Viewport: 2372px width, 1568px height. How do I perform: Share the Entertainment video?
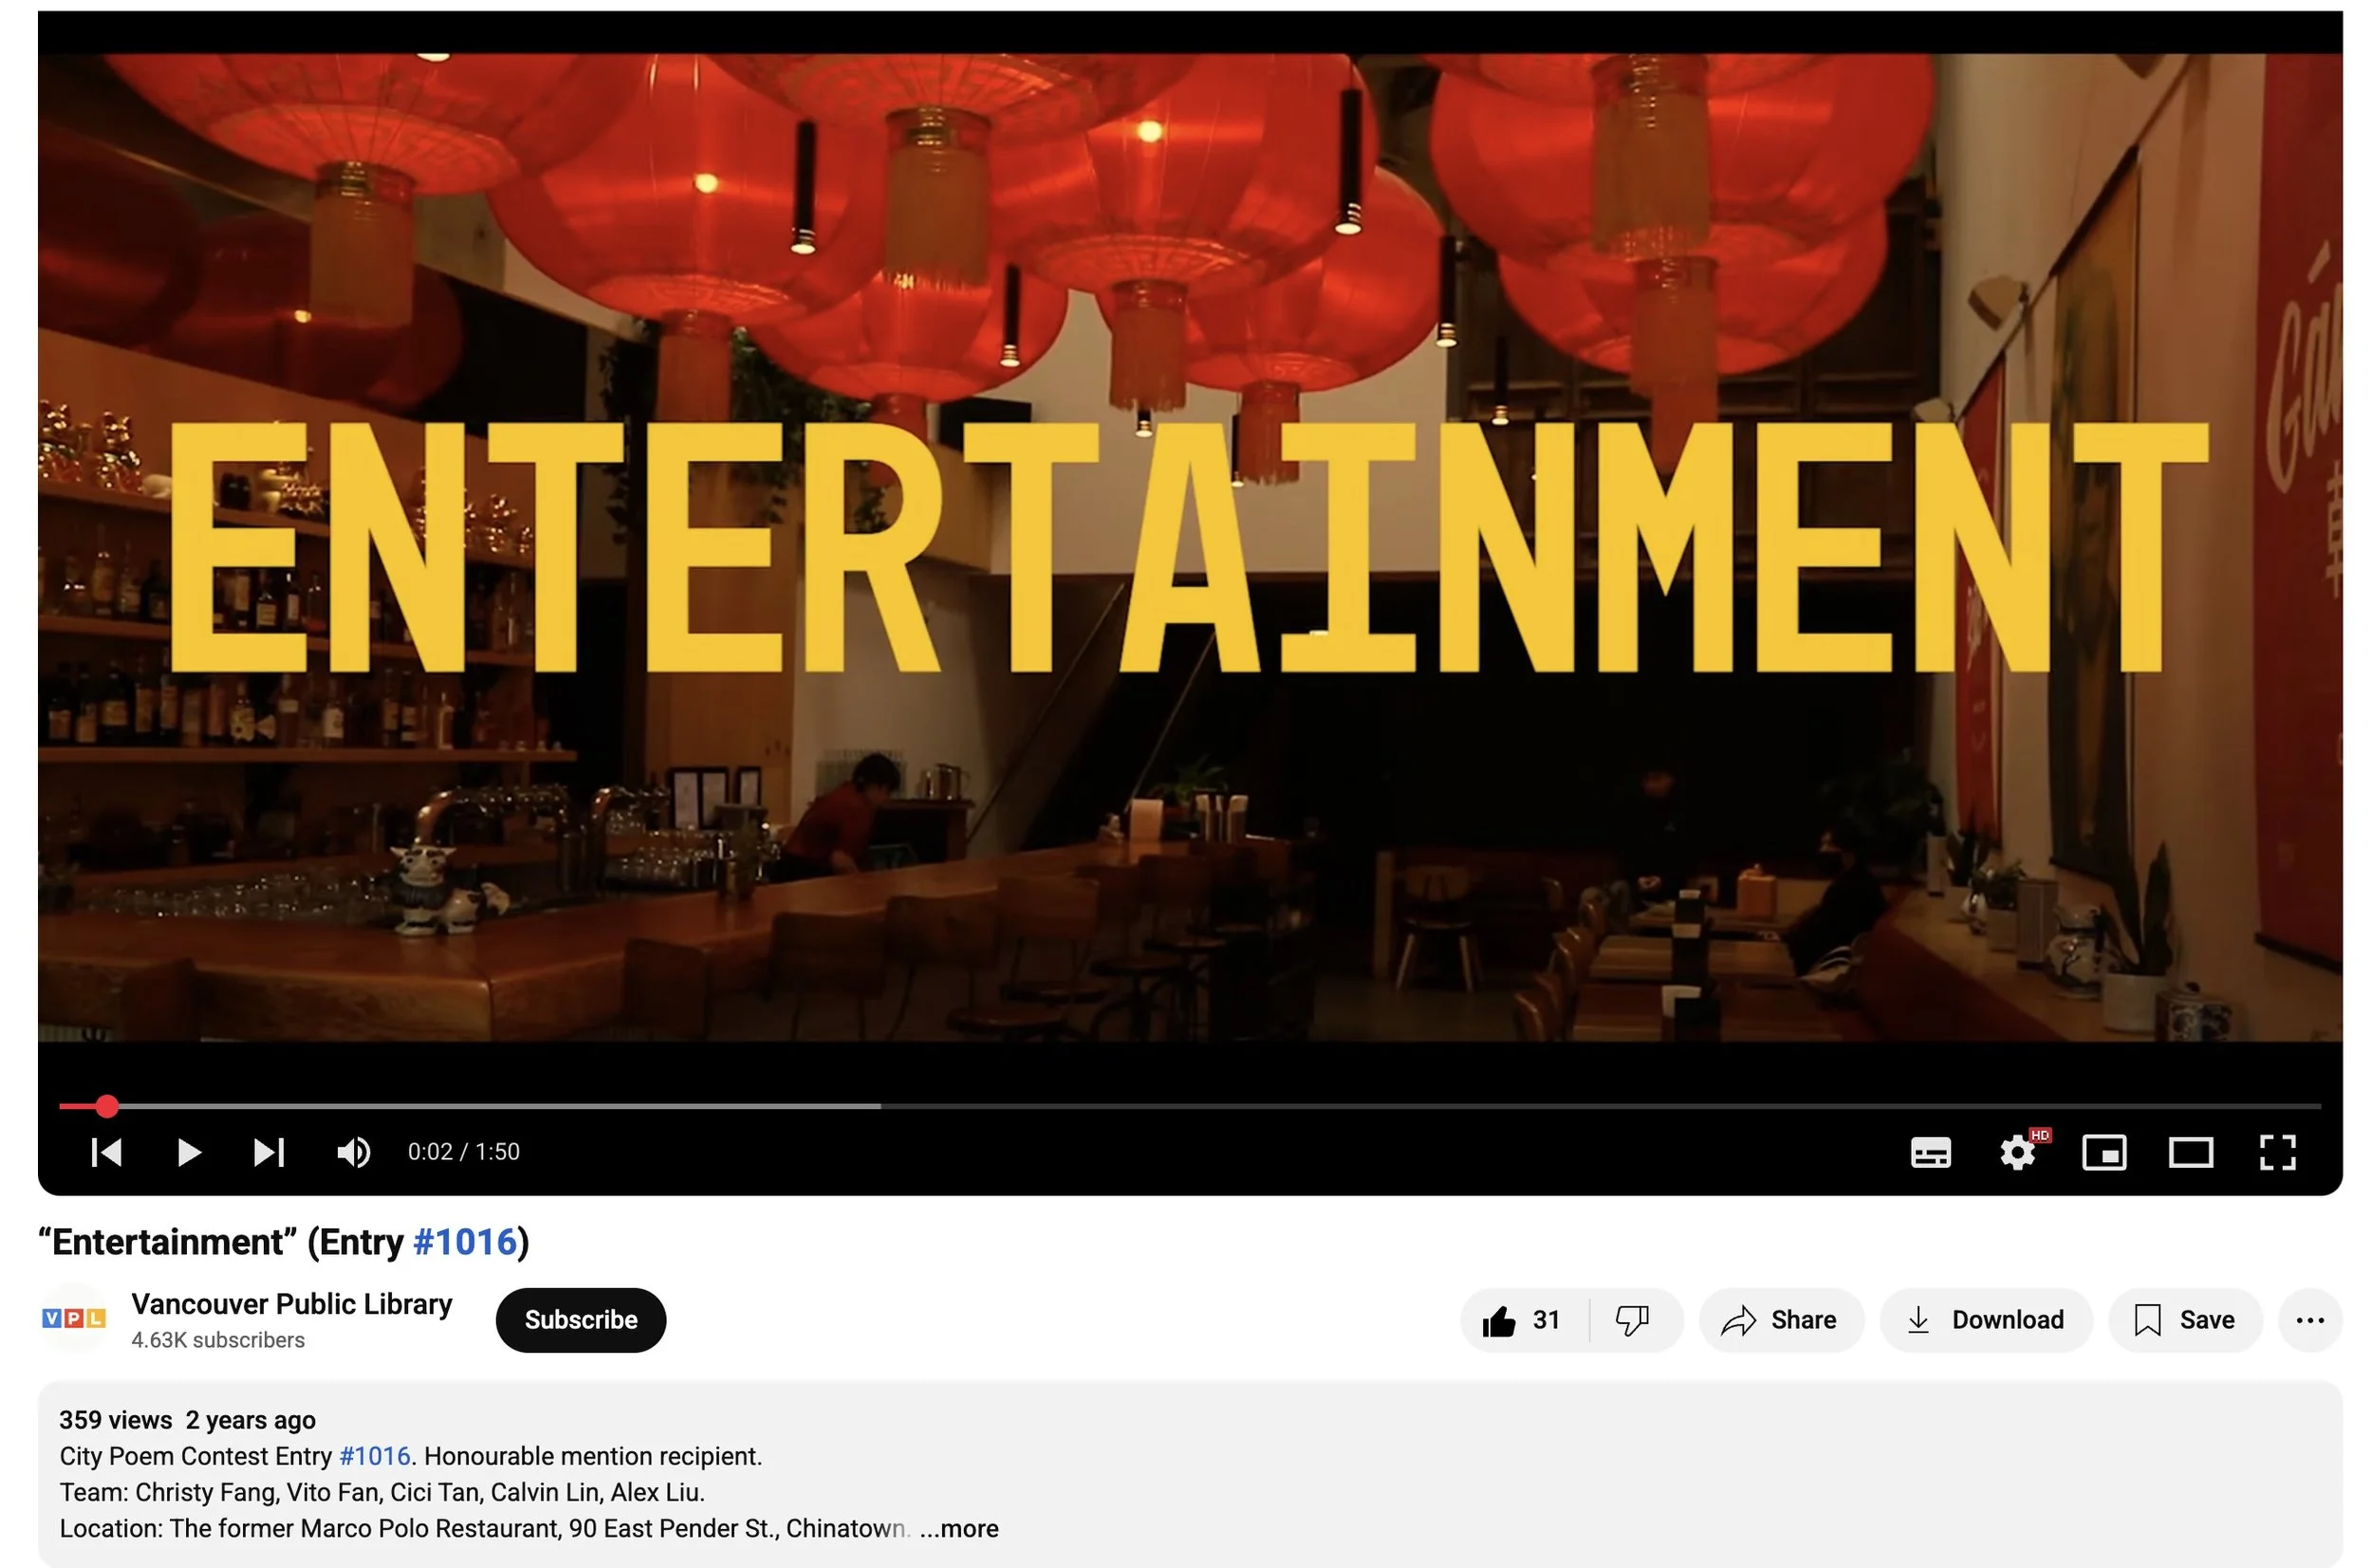click(x=1780, y=1320)
